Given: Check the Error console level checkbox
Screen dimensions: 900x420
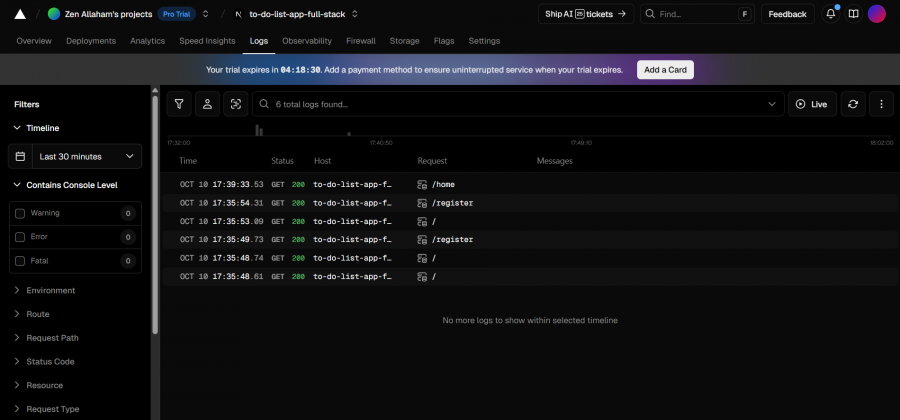Looking at the screenshot, I should tap(21, 237).
